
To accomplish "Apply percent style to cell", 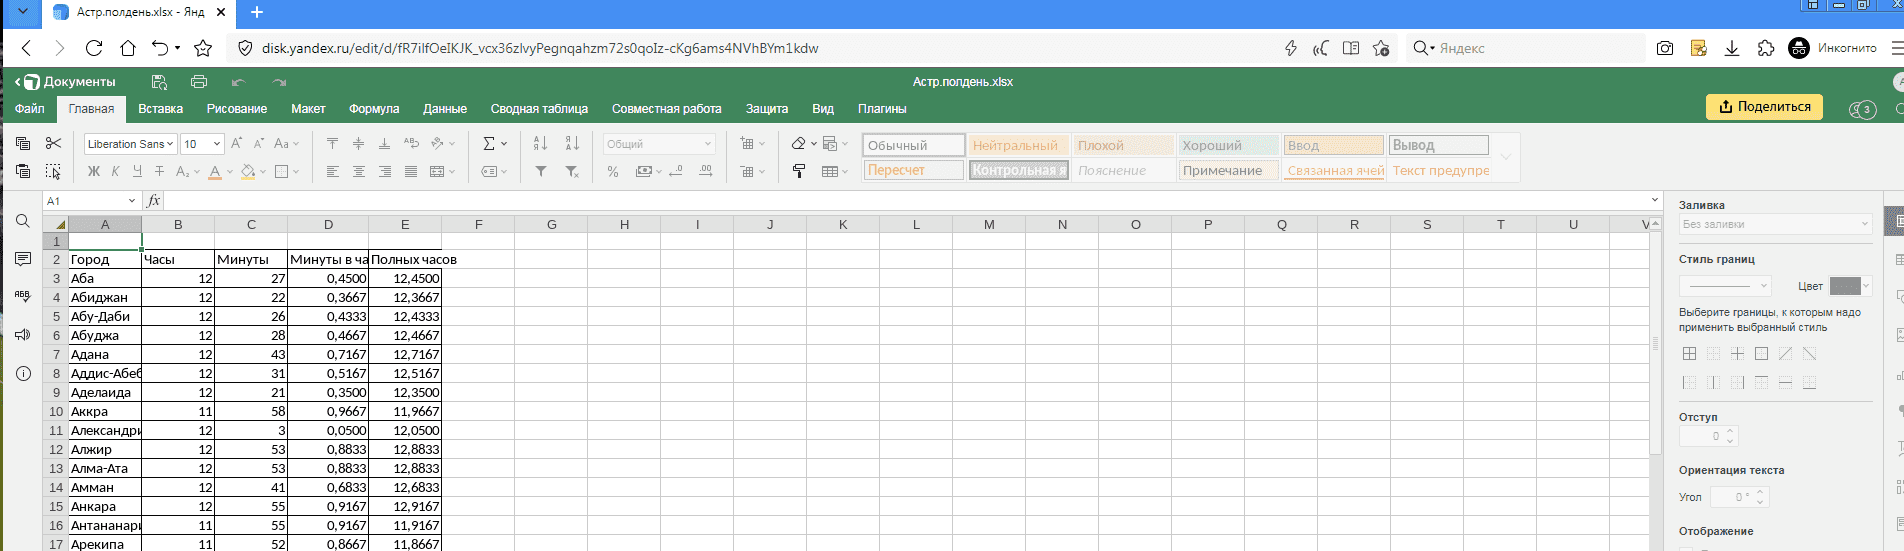I will [613, 172].
